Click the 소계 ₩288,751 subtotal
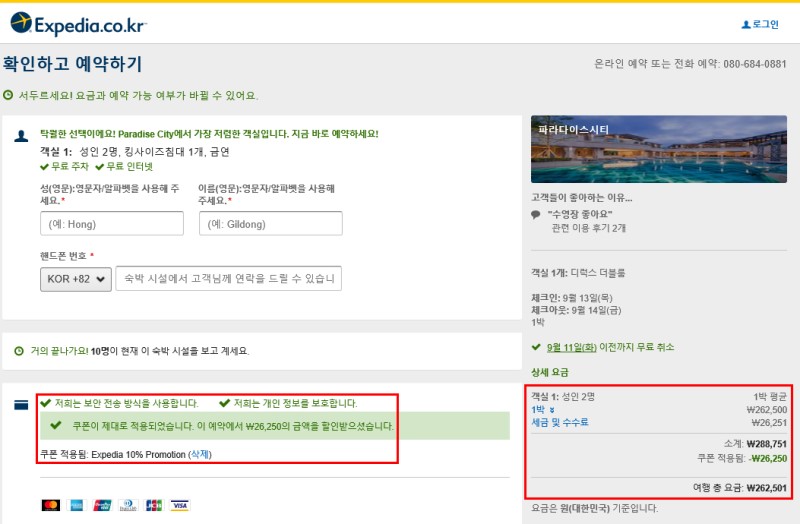The image size is (800, 524). (x=755, y=444)
